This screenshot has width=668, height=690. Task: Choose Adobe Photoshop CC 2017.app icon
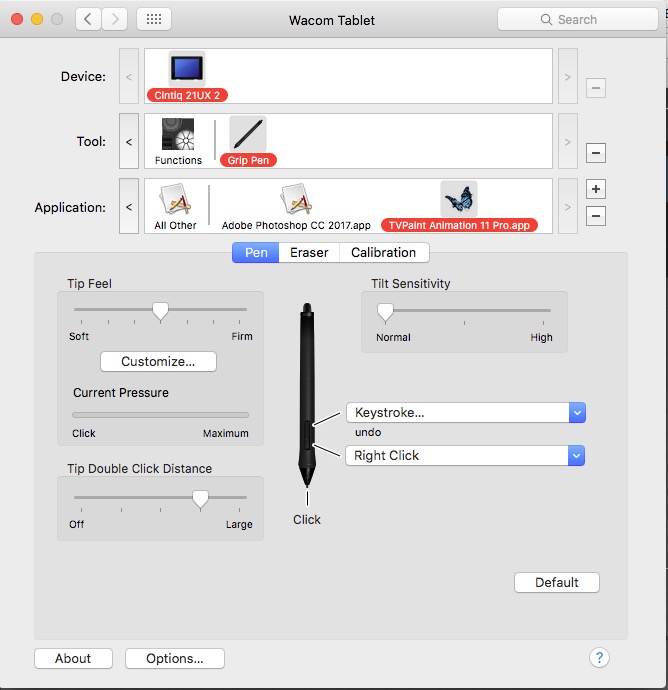click(x=296, y=199)
